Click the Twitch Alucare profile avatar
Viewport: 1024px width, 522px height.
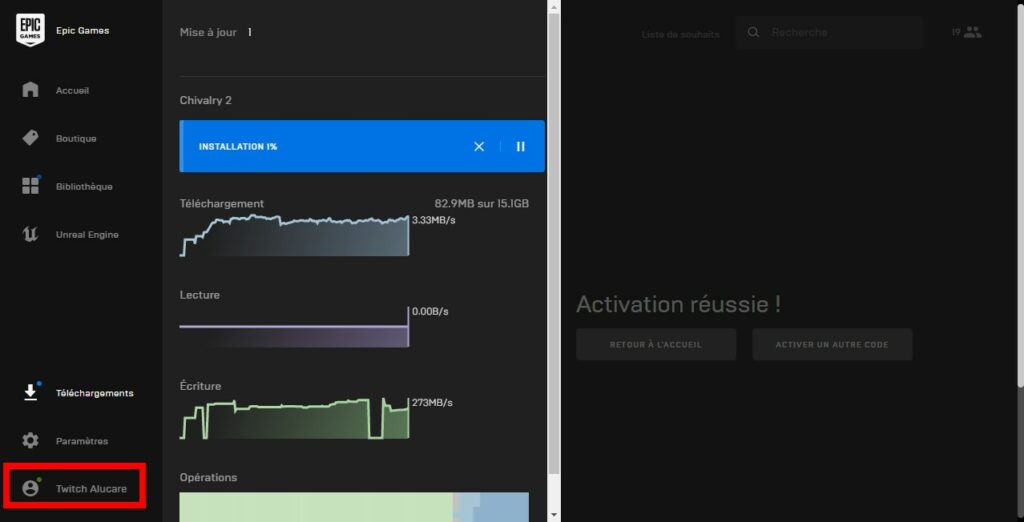[30, 488]
